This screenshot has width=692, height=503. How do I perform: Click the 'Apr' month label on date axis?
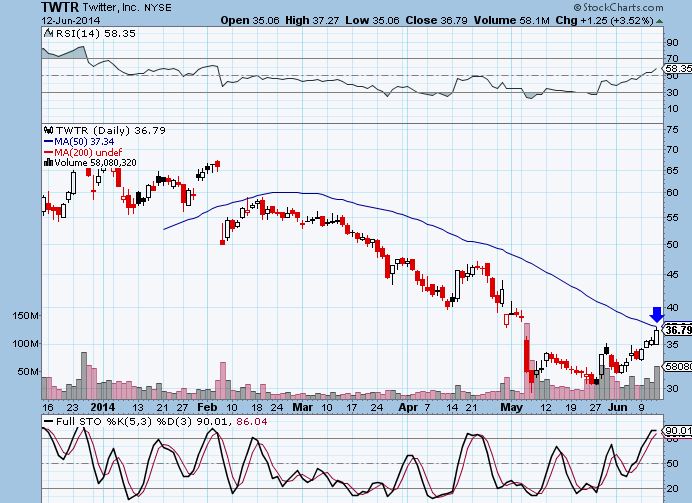click(408, 407)
